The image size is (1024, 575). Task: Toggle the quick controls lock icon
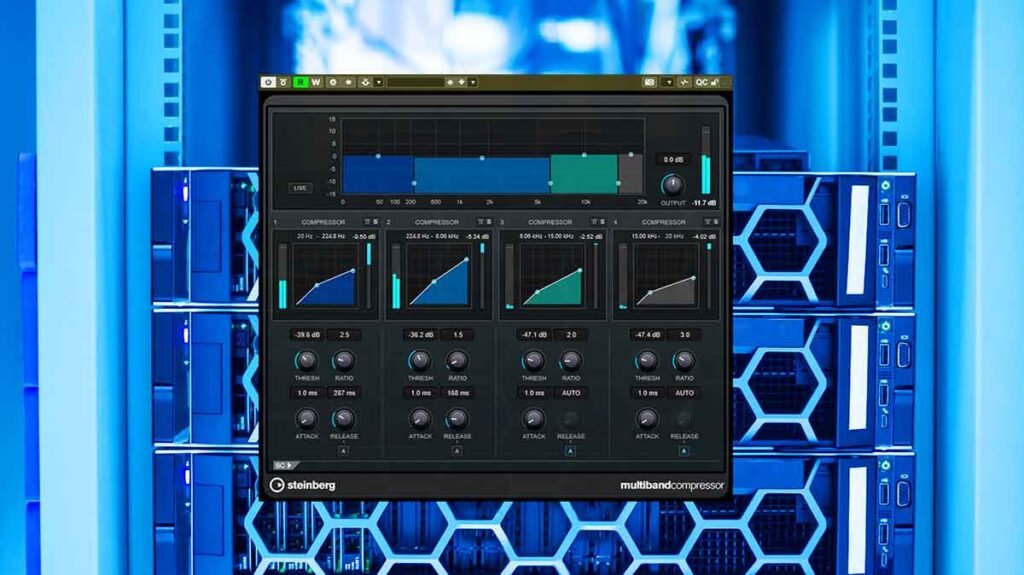715,82
